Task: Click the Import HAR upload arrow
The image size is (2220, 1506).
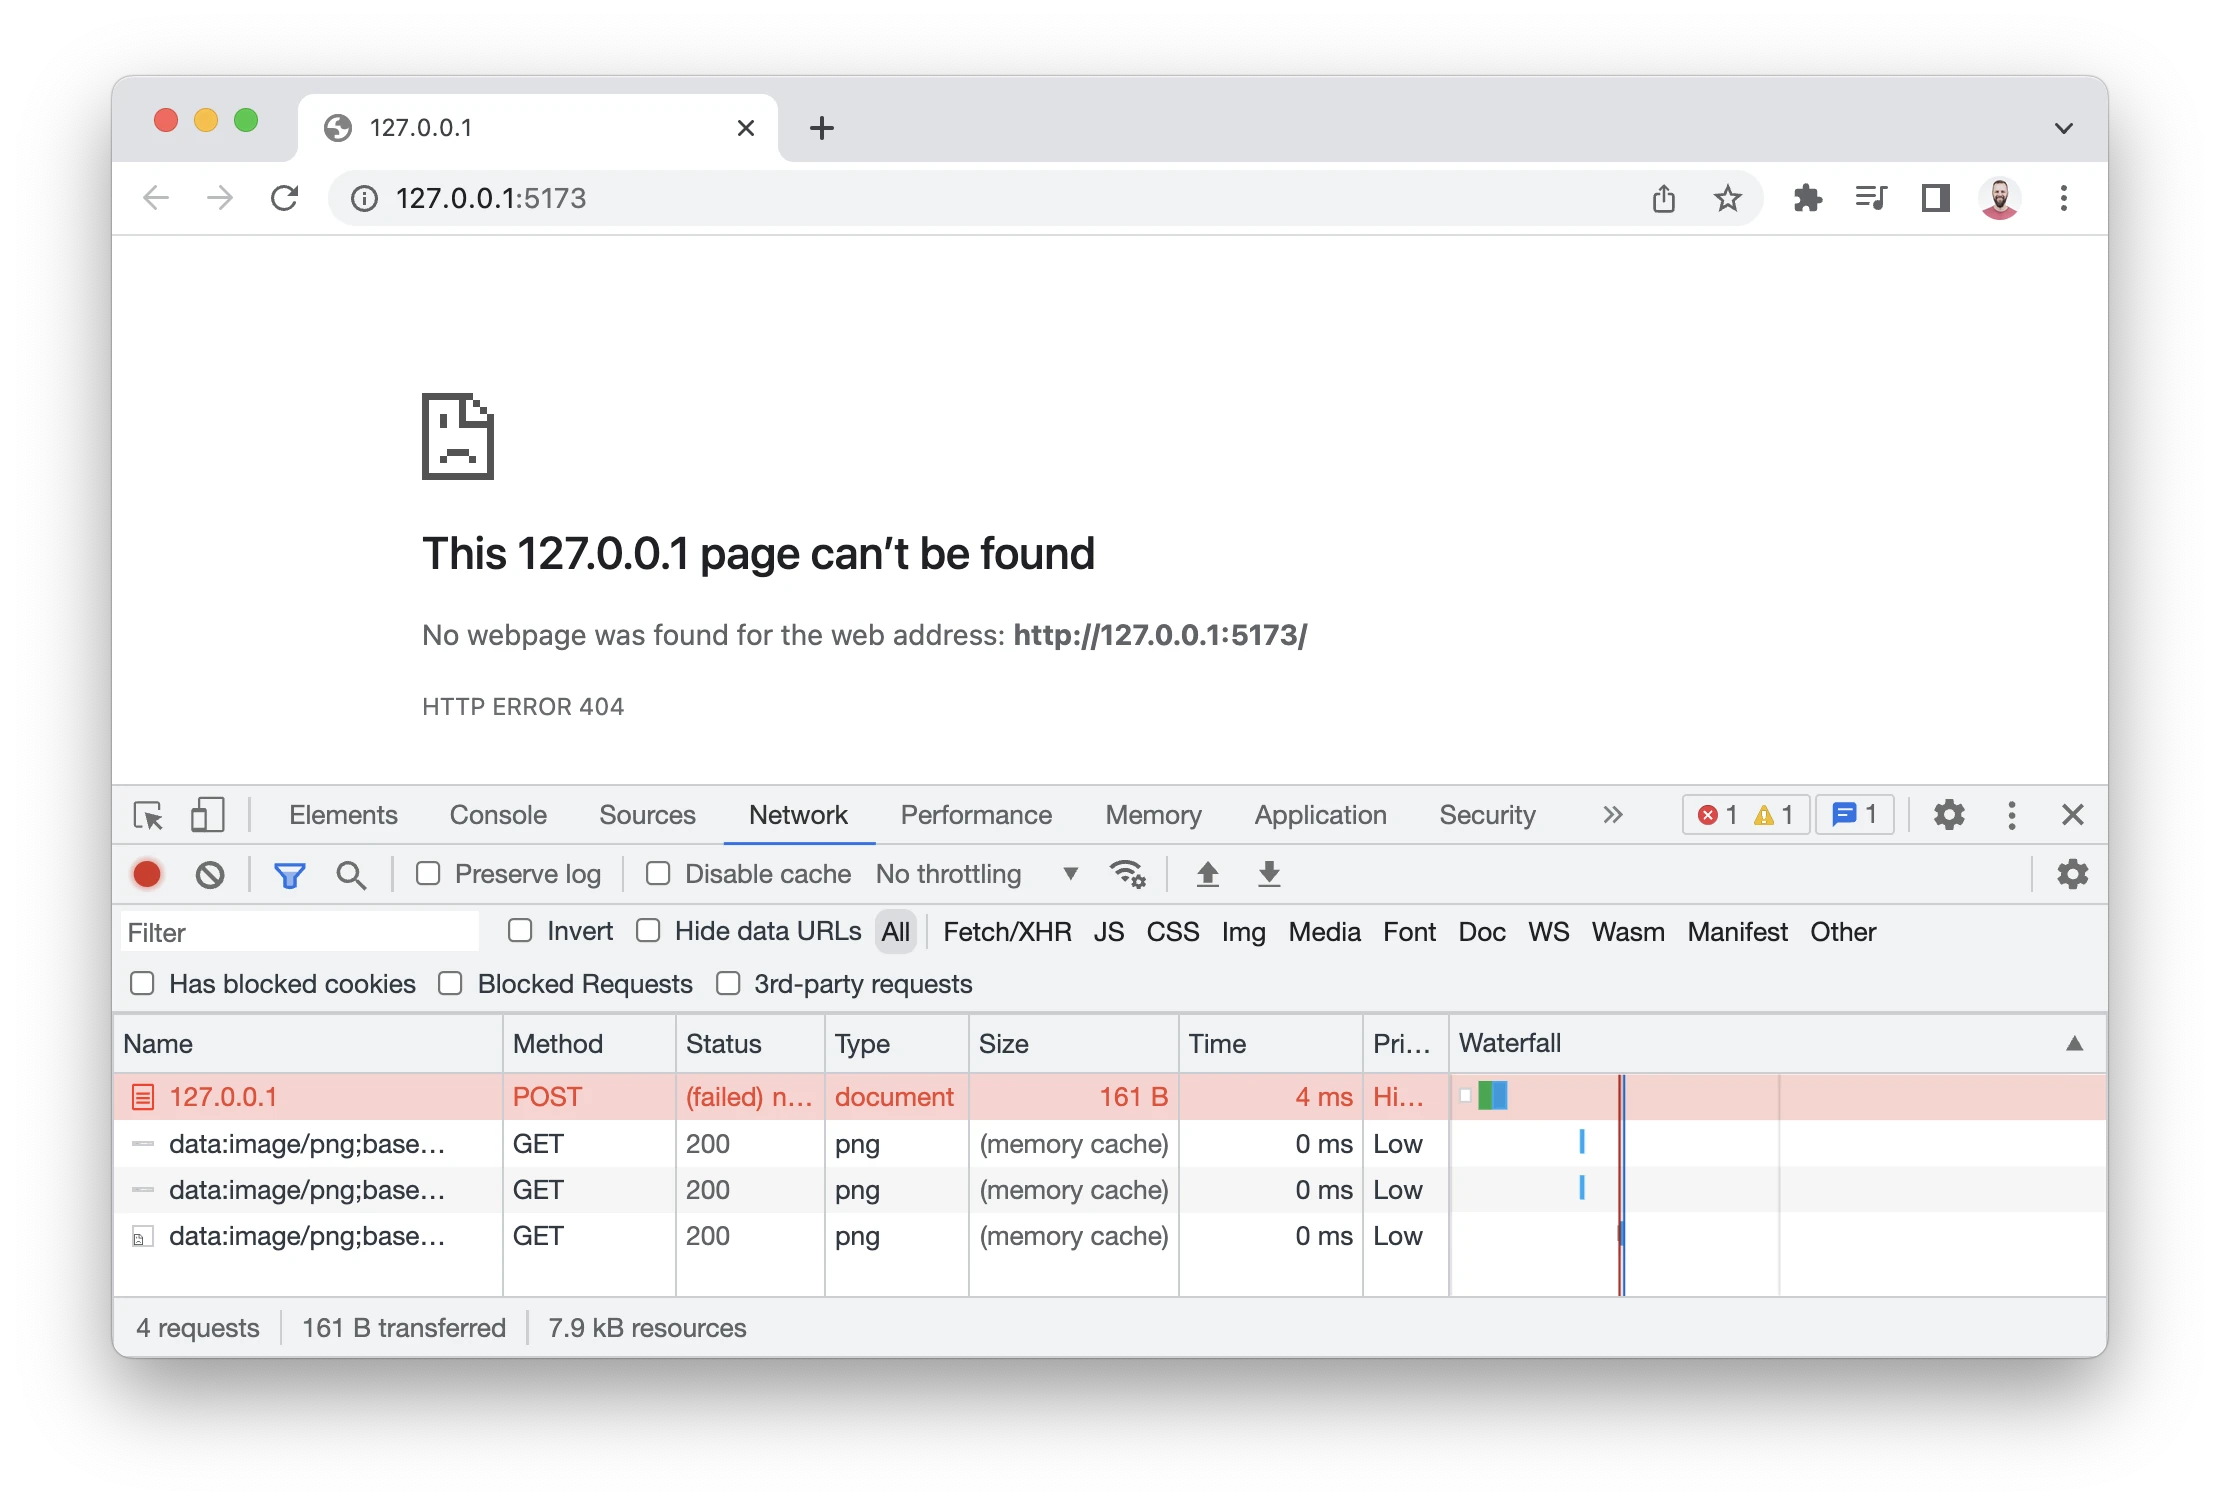Action: click(x=1208, y=875)
